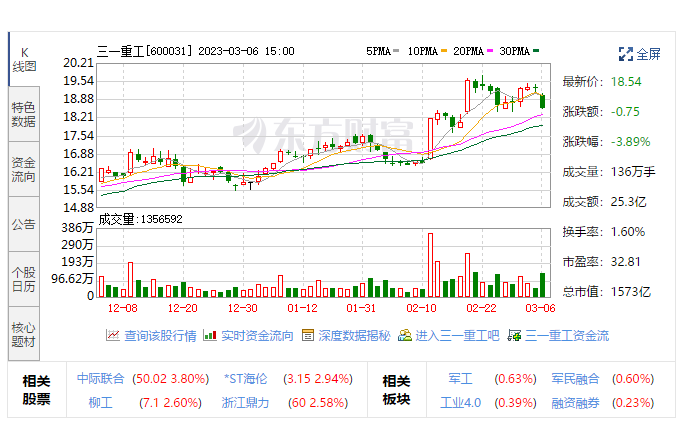Click the green 30PMA legend swatch
This screenshot has height=446, width=684.
click(536, 51)
